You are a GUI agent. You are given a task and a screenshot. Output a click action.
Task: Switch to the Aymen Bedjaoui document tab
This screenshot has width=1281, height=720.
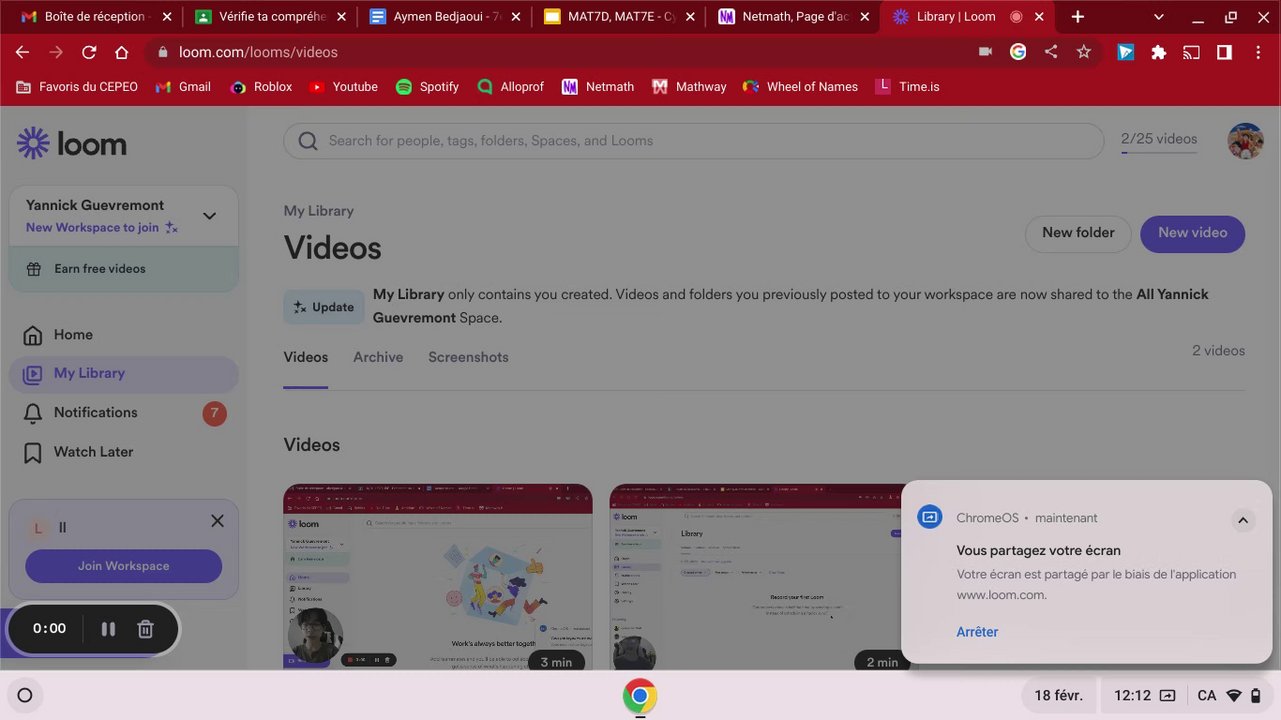coord(445,17)
